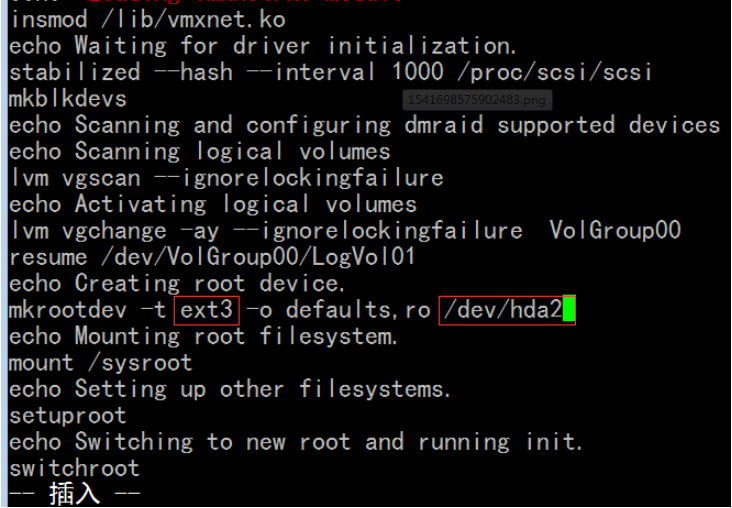Screen dimensions: 732x508
Task: Click the /proc/scsi/scsi path
Action: click(554, 73)
